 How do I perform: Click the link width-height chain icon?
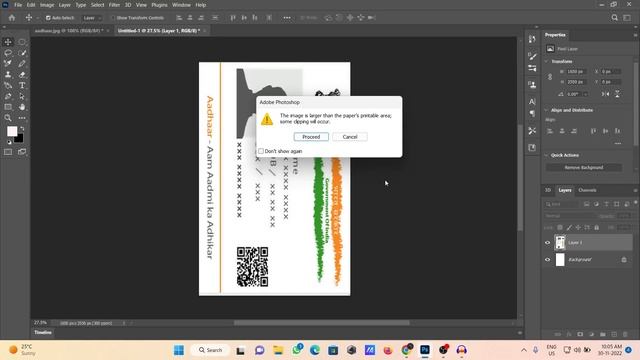(x=550, y=77)
